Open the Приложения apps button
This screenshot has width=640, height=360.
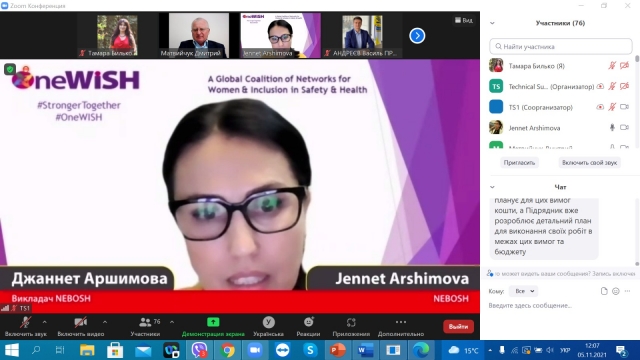pos(351,327)
